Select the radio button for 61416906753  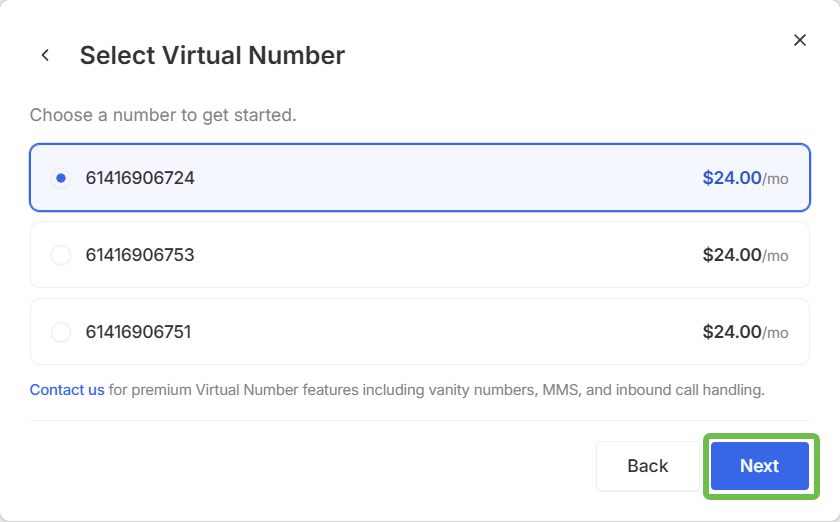61,255
